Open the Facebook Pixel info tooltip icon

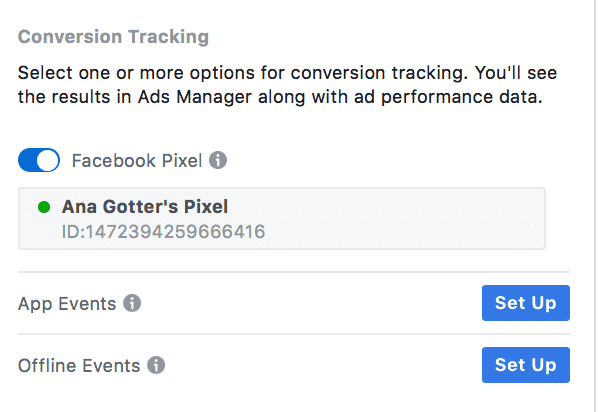coord(218,160)
